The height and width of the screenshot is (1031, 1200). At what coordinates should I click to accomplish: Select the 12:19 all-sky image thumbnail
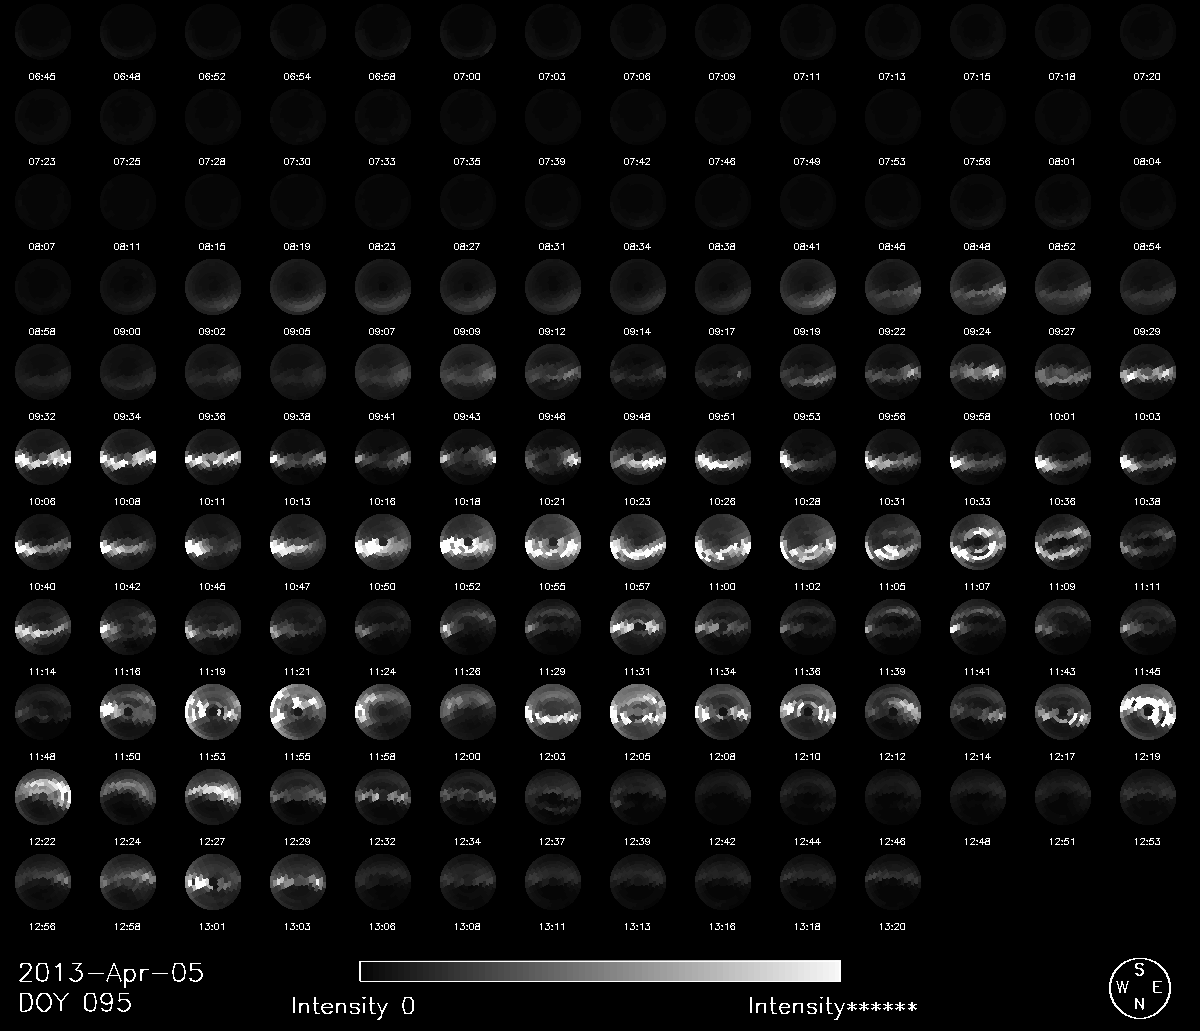click(1148, 713)
